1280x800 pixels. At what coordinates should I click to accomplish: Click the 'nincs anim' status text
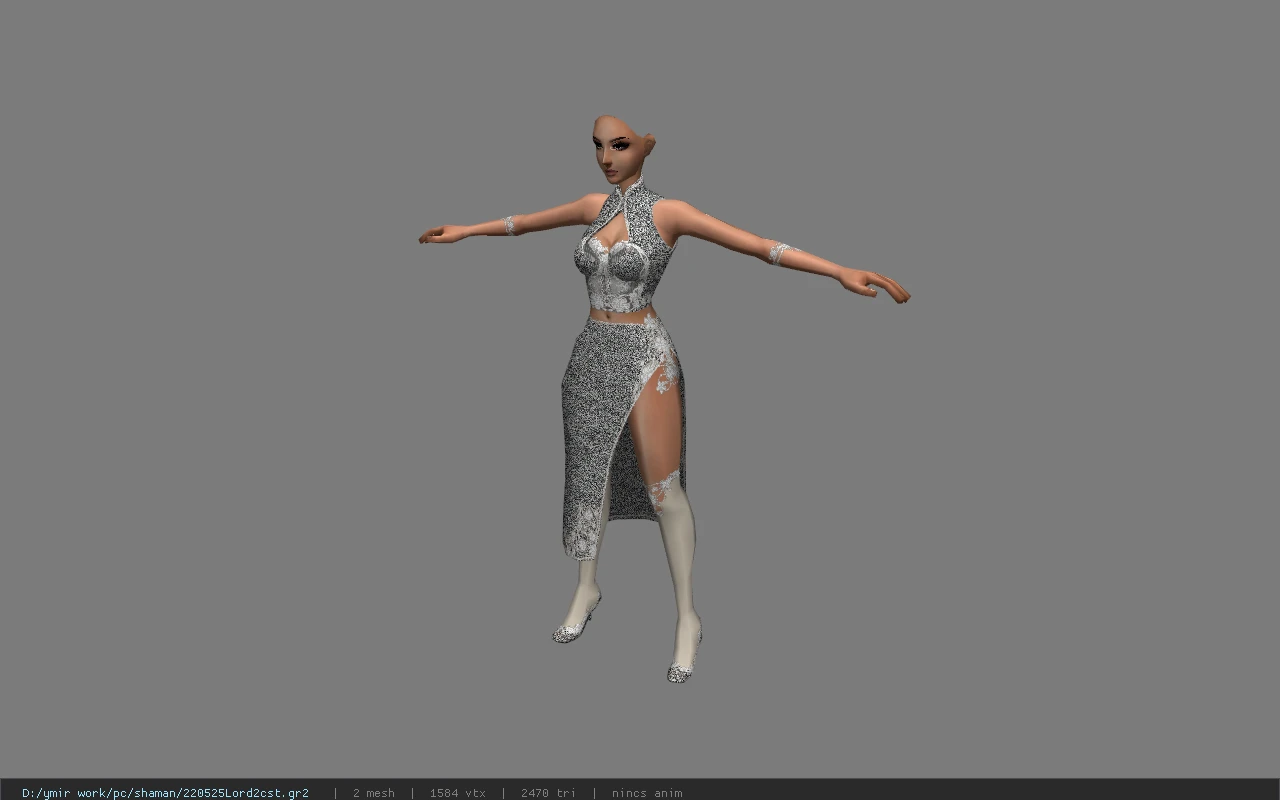[x=647, y=793]
